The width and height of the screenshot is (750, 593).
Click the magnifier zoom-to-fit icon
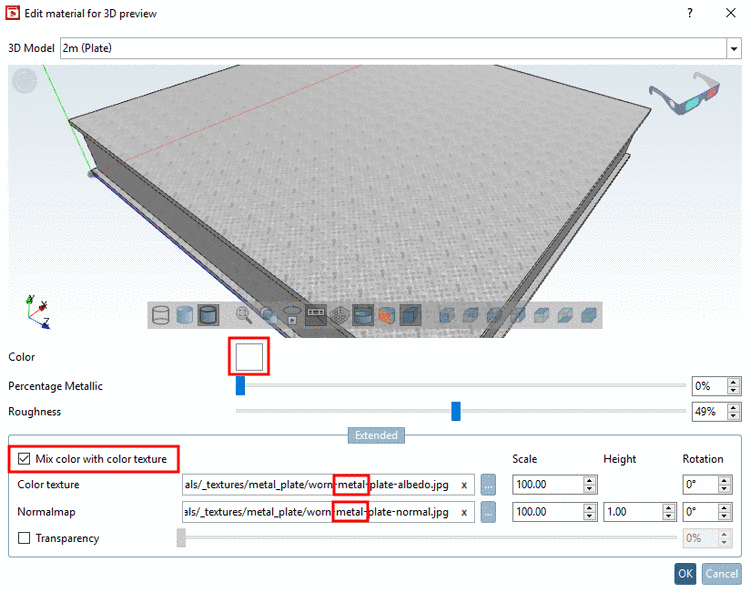244,316
